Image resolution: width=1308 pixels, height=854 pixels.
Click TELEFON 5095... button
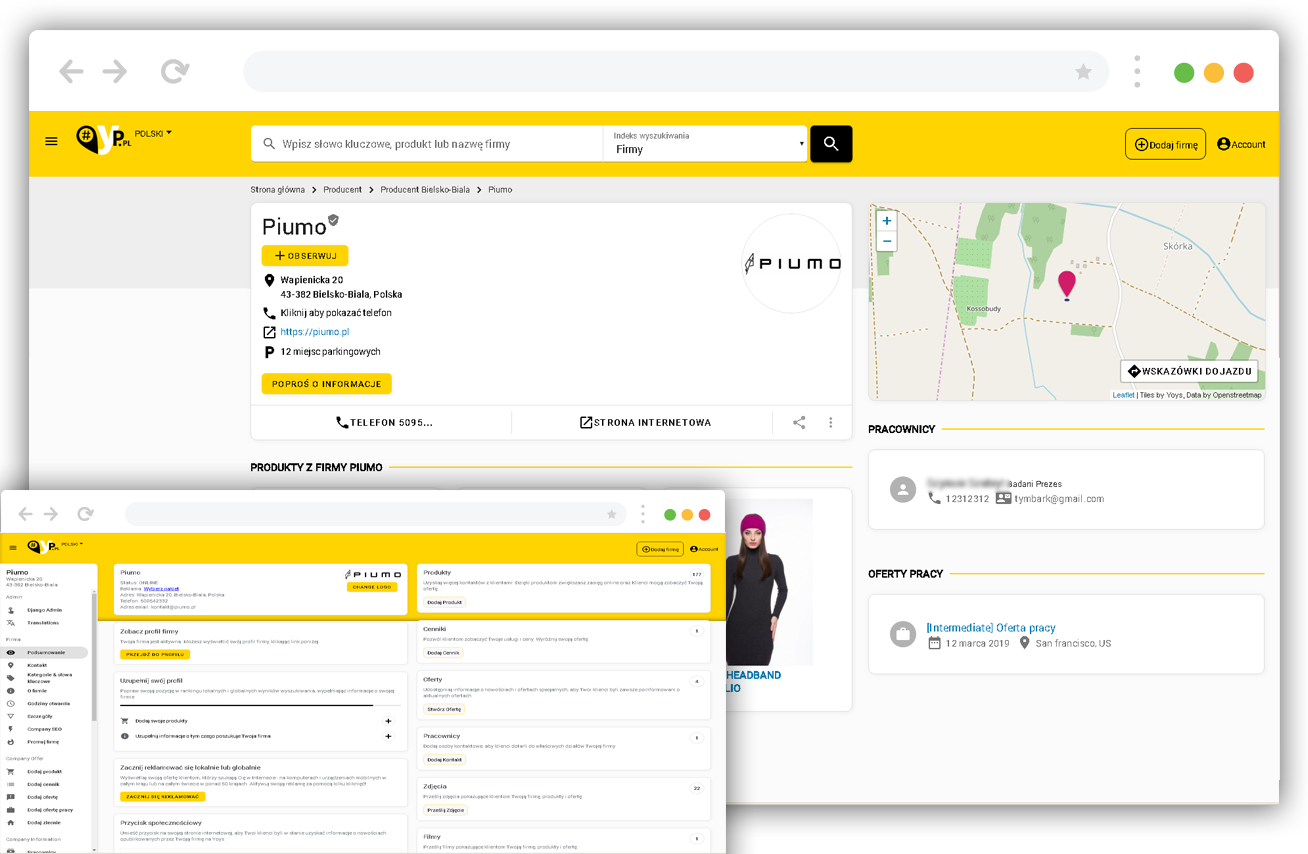point(384,422)
